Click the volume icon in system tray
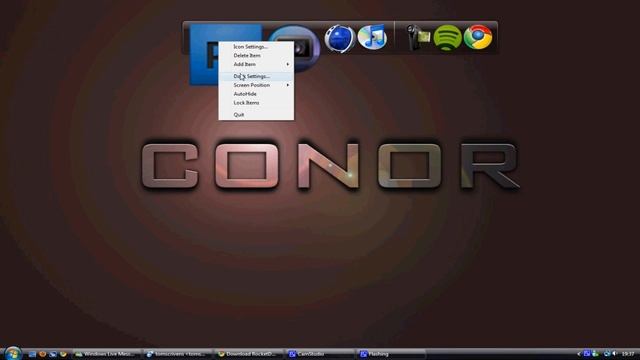The image size is (640, 360). tap(615, 354)
